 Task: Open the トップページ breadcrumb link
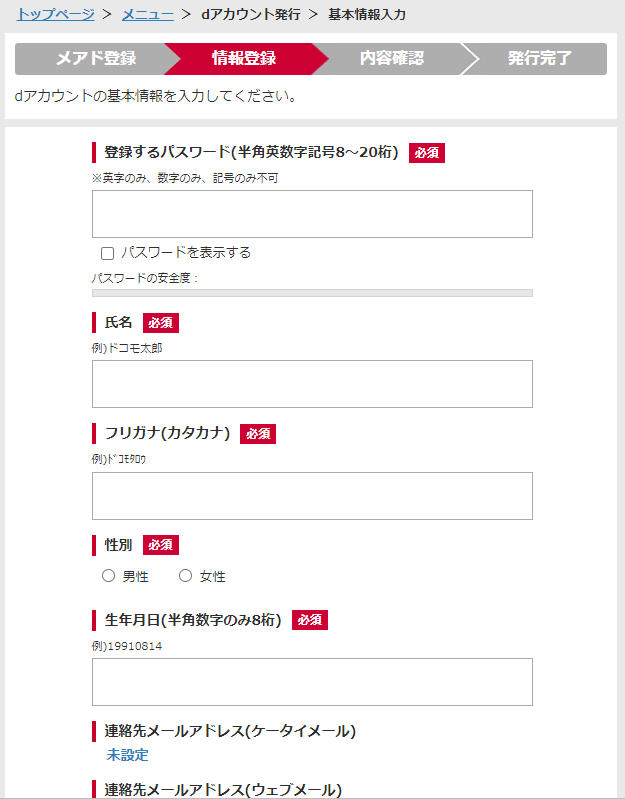(x=56, y=14)
